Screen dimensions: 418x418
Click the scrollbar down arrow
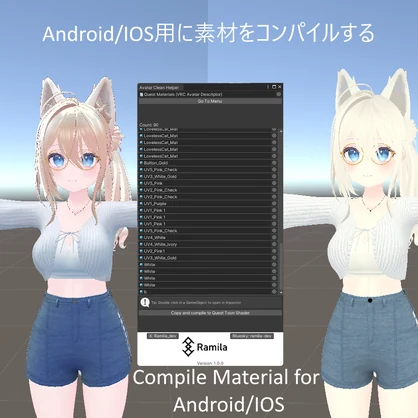pyautogui.click(x=281, y=292)
